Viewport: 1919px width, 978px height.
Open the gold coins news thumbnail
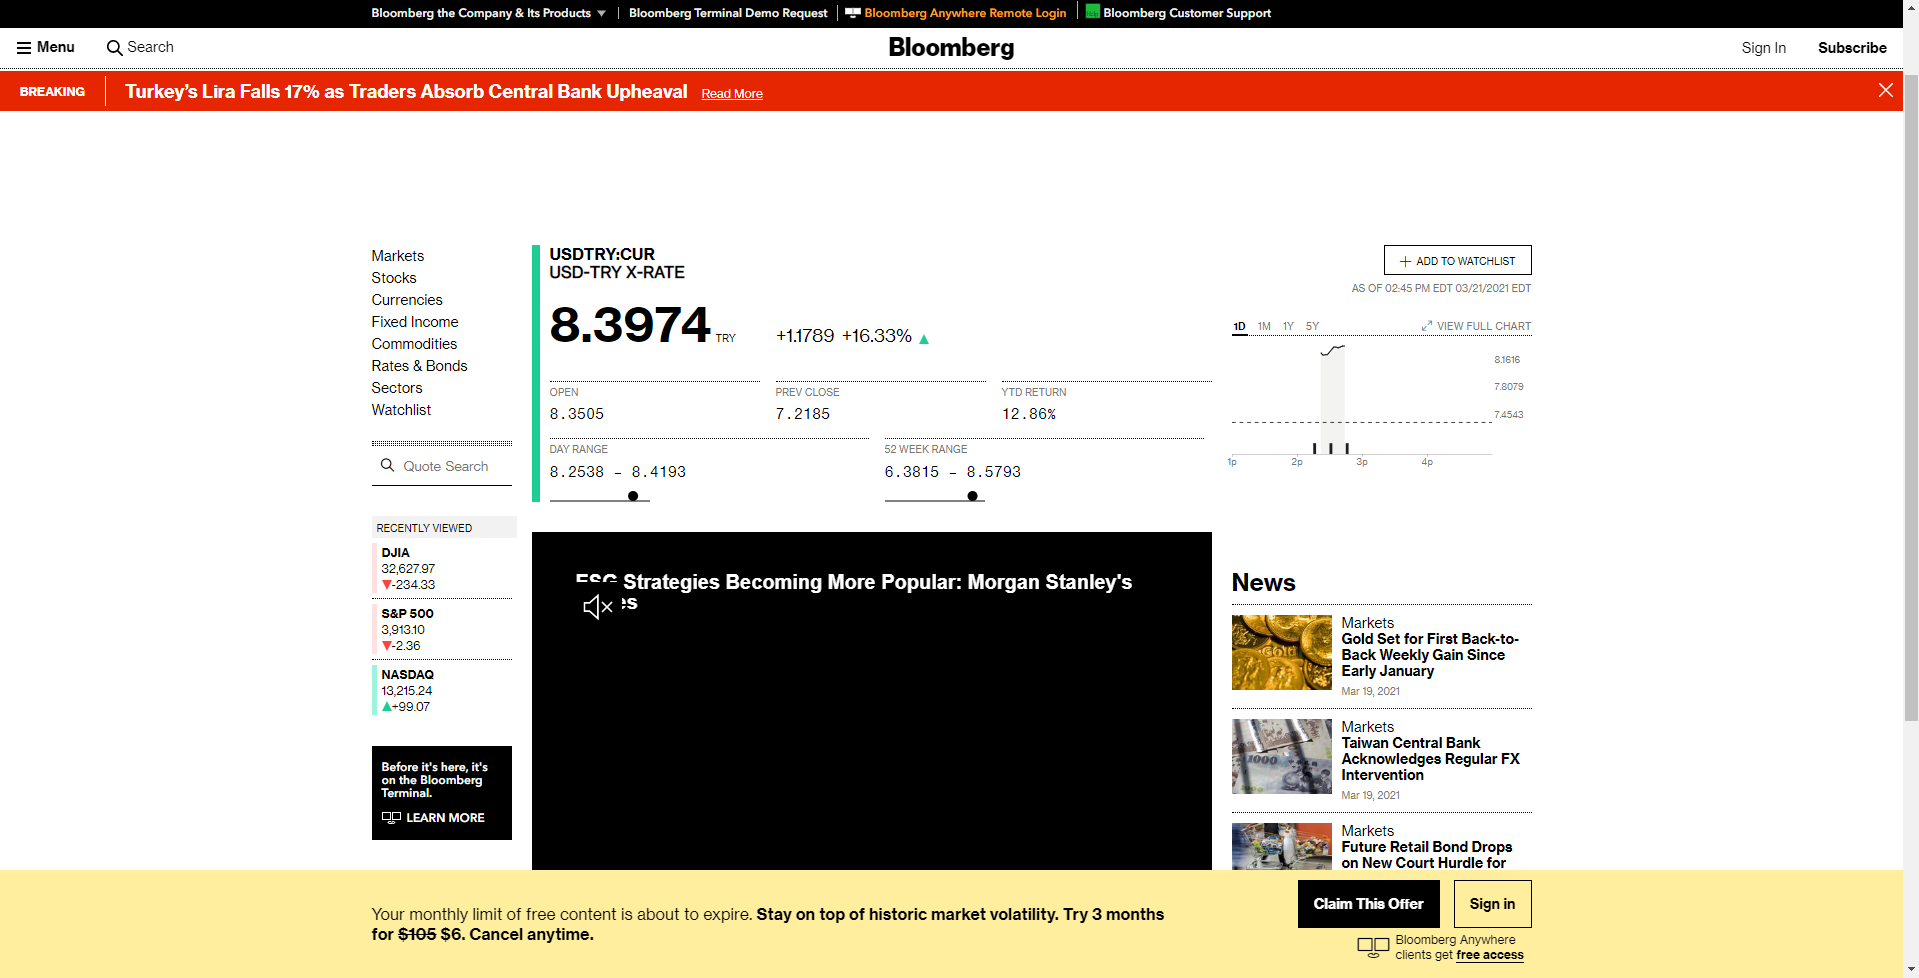pos(1281,652)
